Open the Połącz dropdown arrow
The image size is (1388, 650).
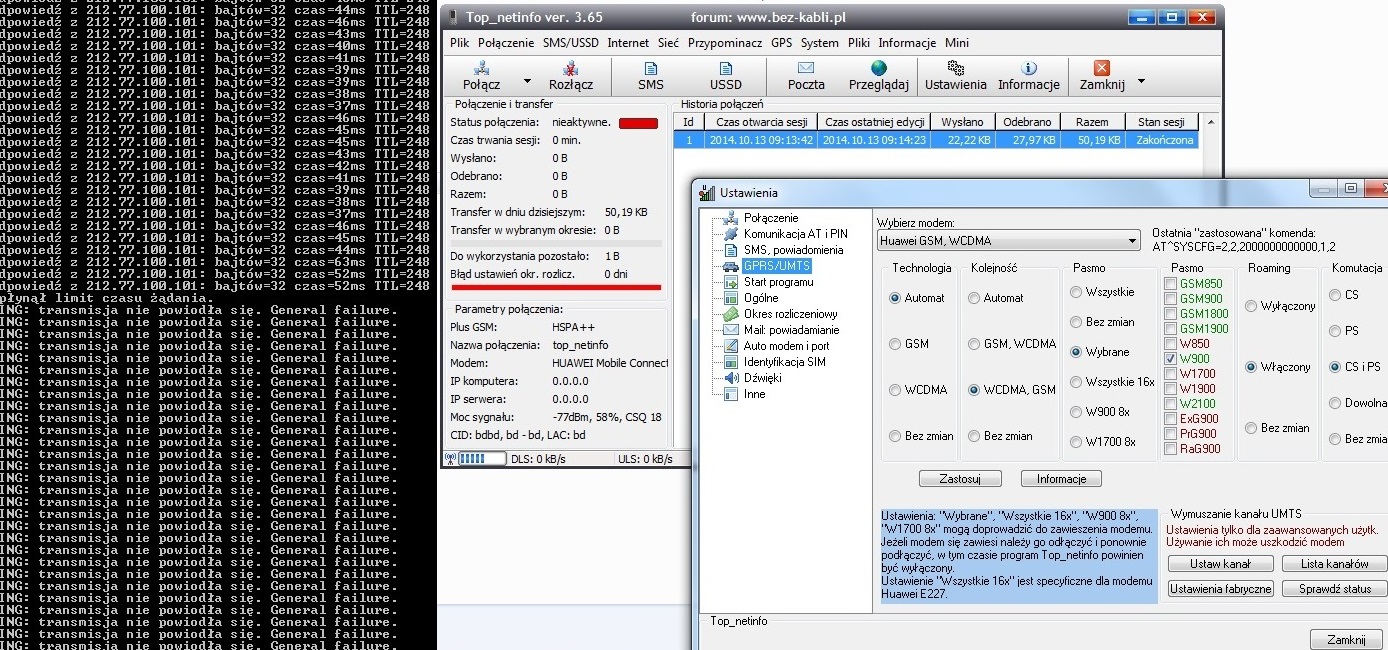(527, 82)
